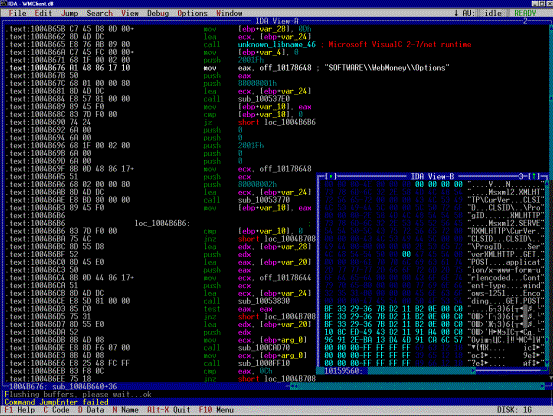Click the AU idle autoanalysis indicator
This screenshot has height=416, width=553.
[x=483, y=13]
